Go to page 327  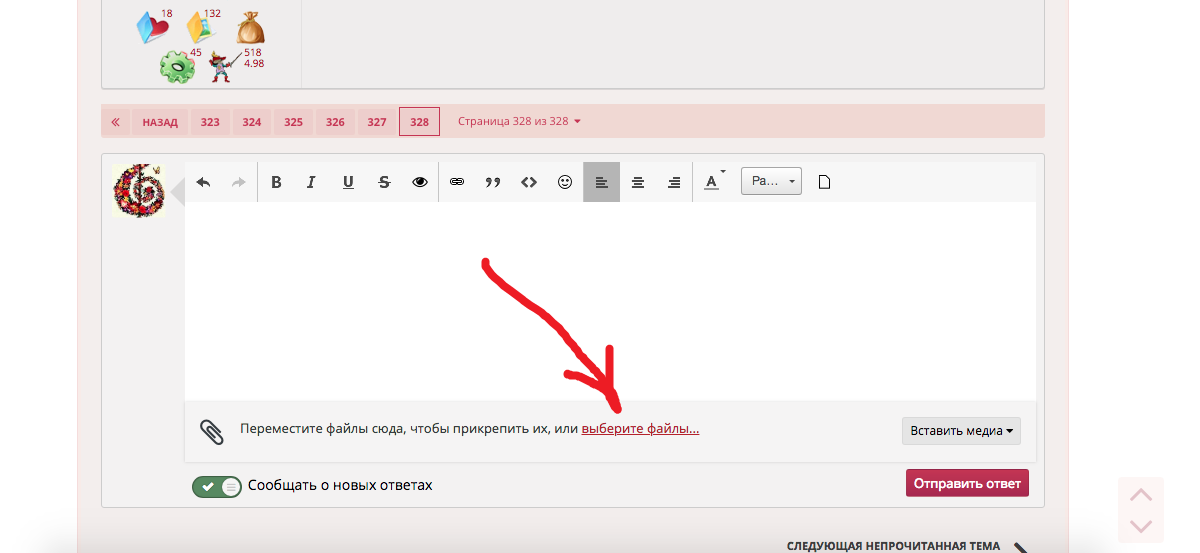click(x=376, y=122)
